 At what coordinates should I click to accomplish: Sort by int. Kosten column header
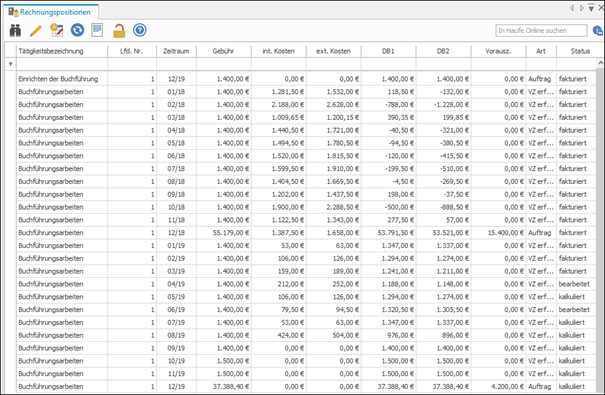tap(279, 51)
